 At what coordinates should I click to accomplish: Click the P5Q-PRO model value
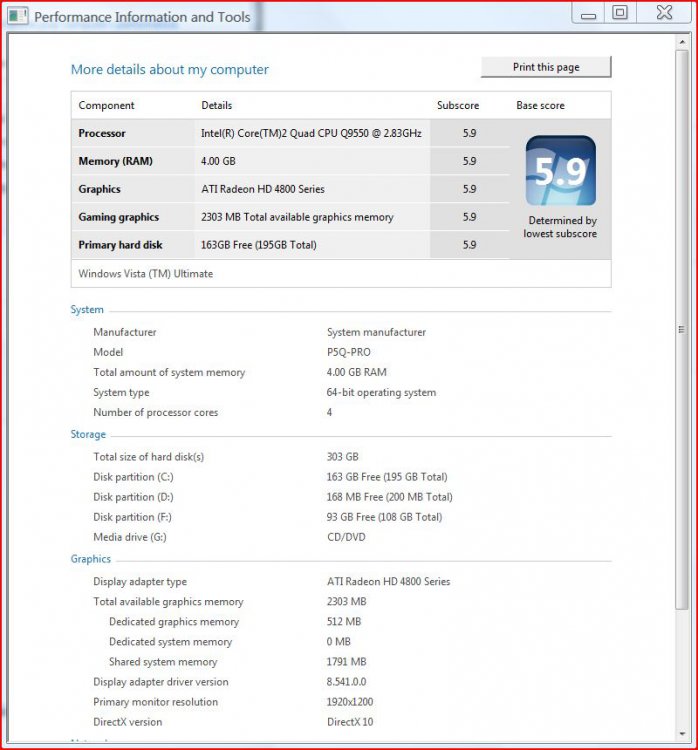(x=349, y=352)
